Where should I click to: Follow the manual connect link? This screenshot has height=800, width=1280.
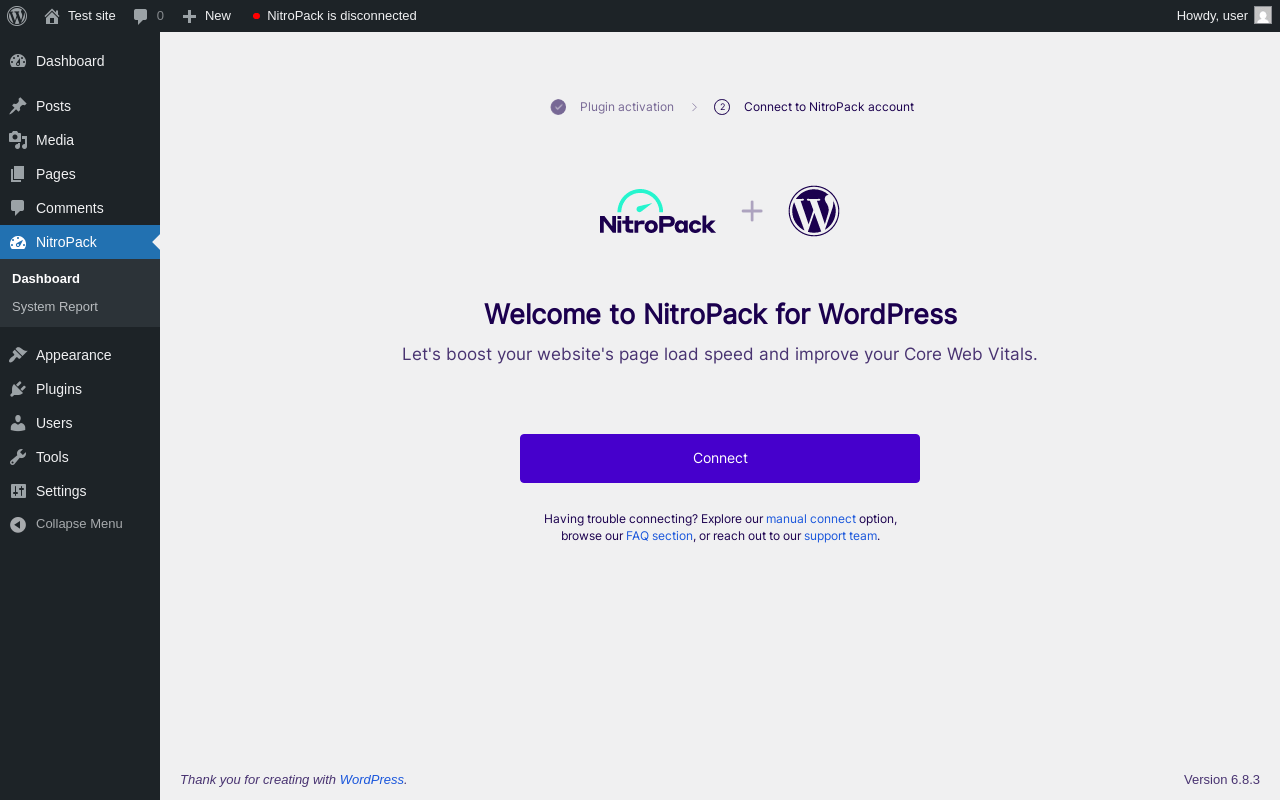point(811,519)
